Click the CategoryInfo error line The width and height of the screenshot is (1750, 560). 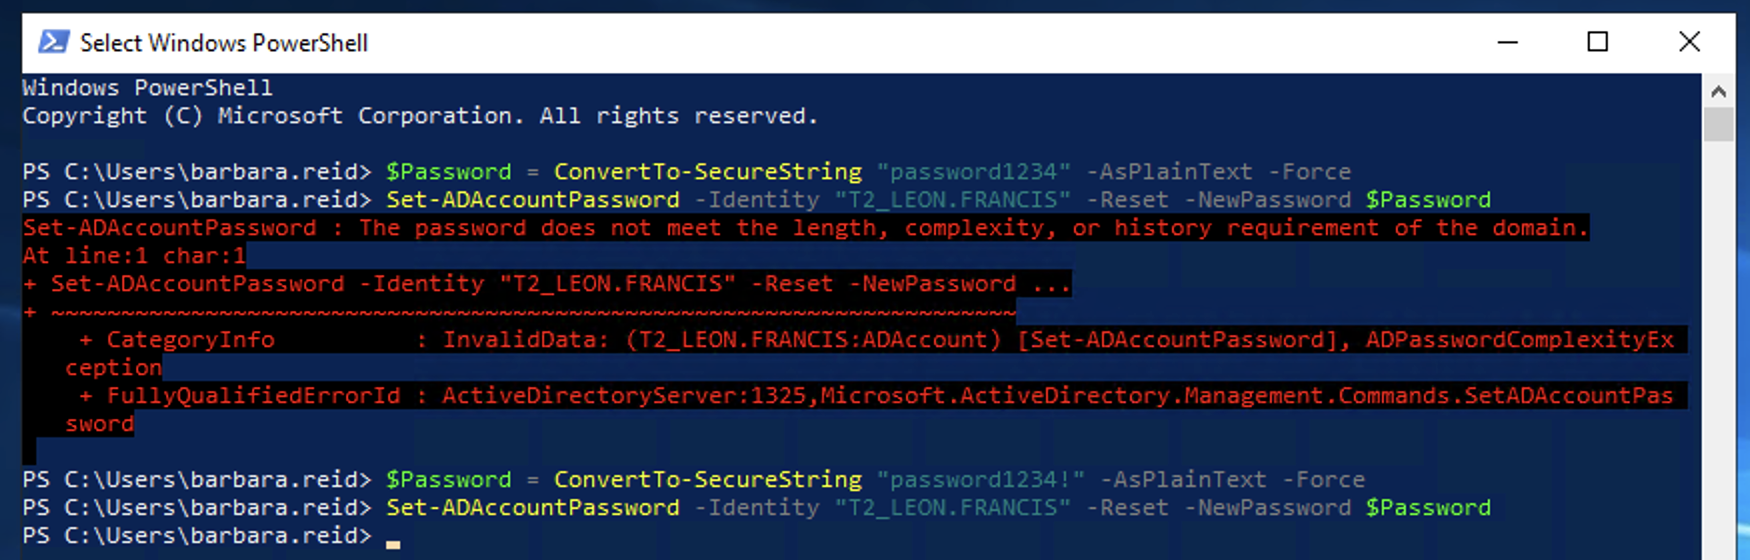point(190,340)
